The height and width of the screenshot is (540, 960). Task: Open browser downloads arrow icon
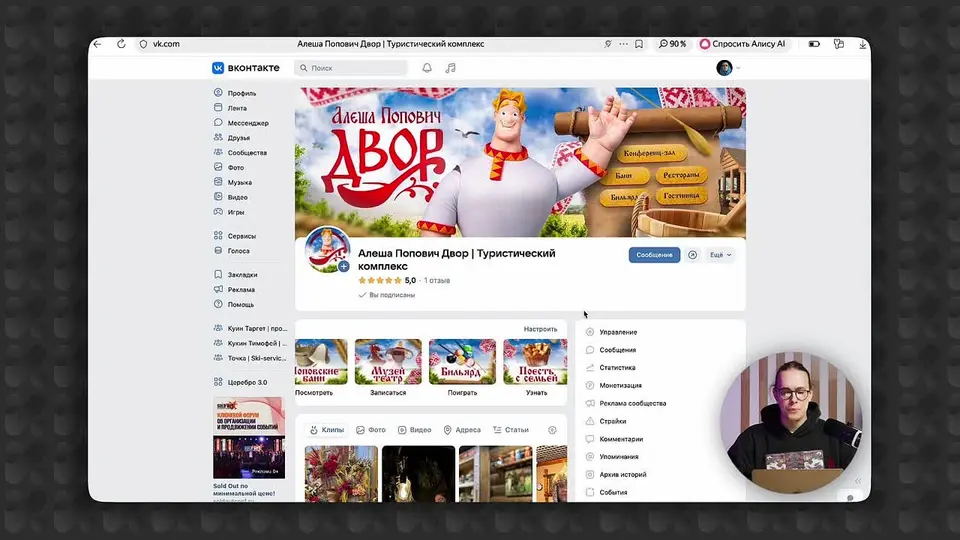click(x=862, y=44)
